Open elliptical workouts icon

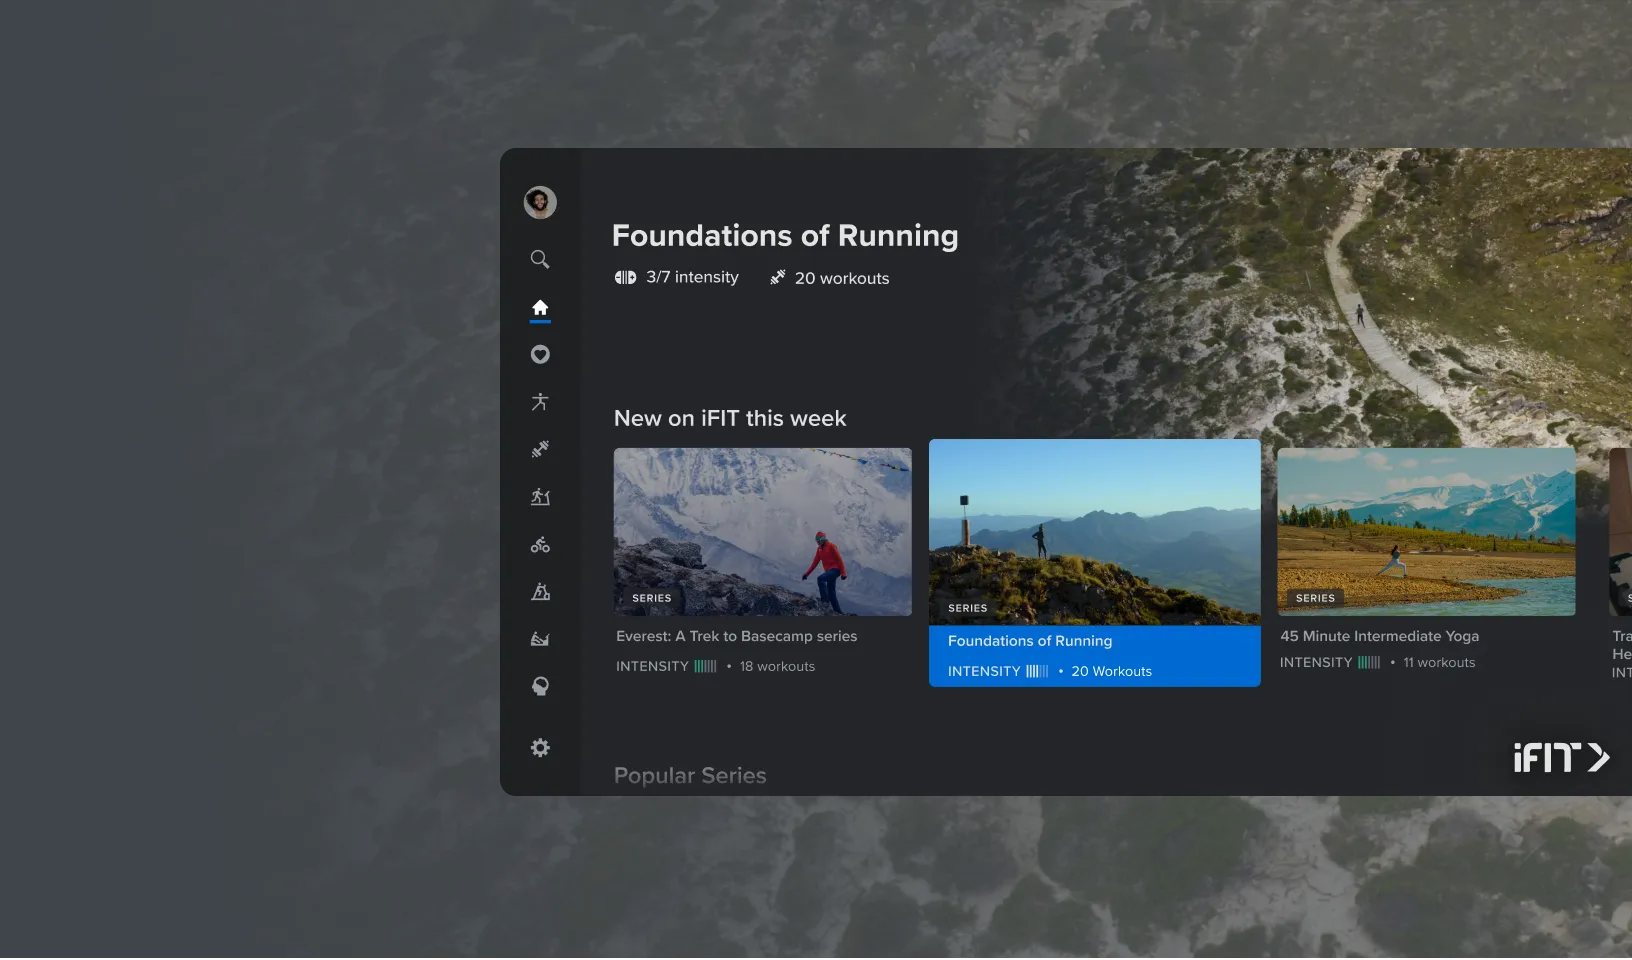(x=540, y=592)
